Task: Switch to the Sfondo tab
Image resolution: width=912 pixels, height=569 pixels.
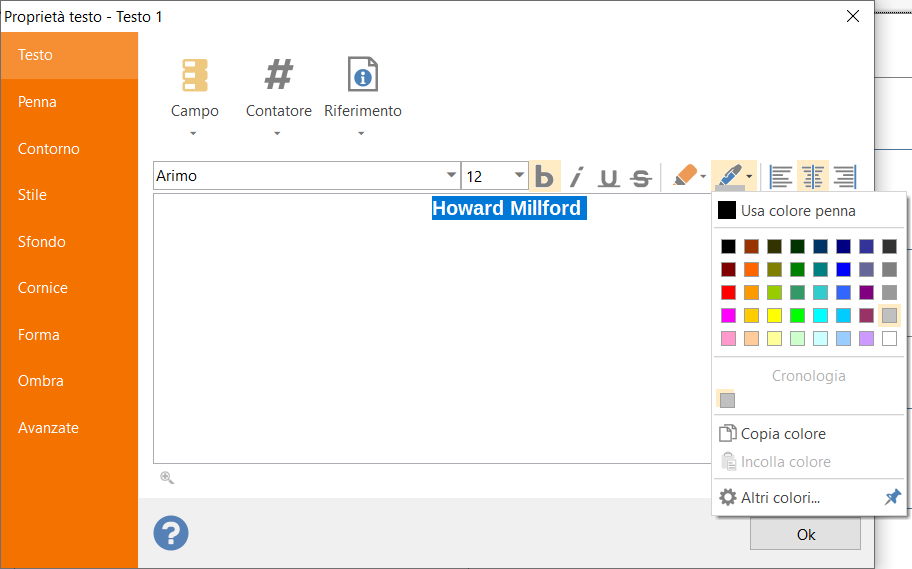Action: point(69,241)
